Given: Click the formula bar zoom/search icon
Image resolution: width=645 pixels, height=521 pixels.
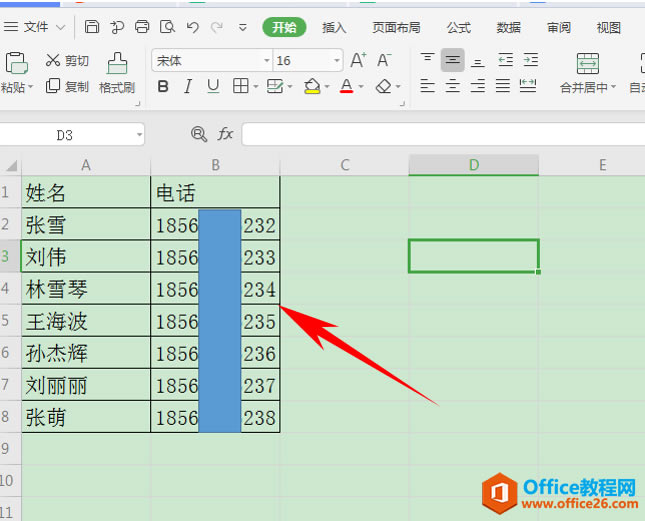Looking at the screenshot, I should [199, 134].
